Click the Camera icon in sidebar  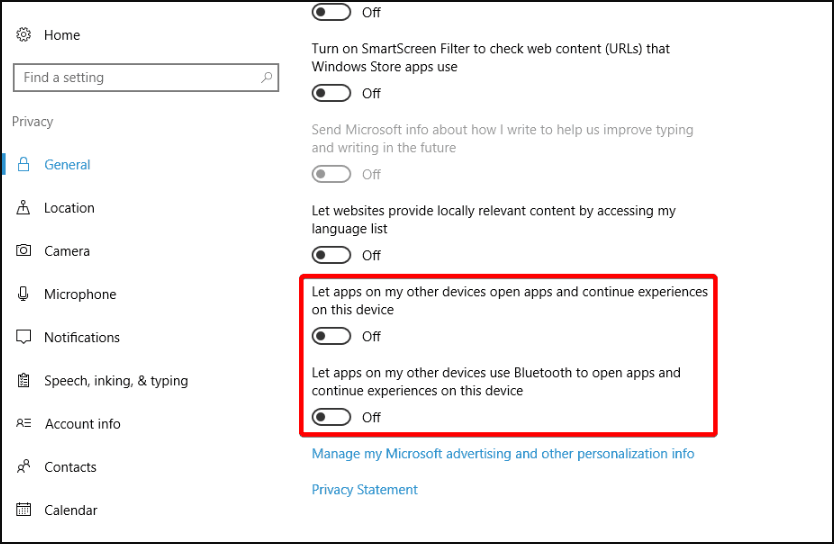tap(24, 251)
